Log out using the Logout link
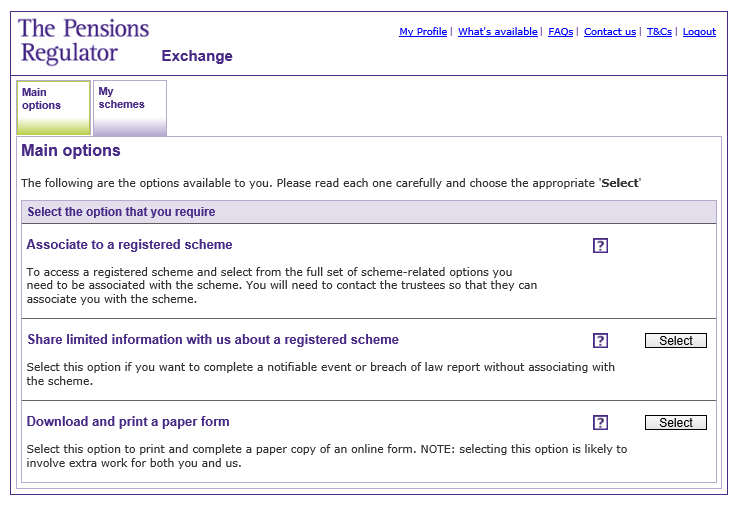The height and width of the screenshot is (516, 748). tap(699, 32)
